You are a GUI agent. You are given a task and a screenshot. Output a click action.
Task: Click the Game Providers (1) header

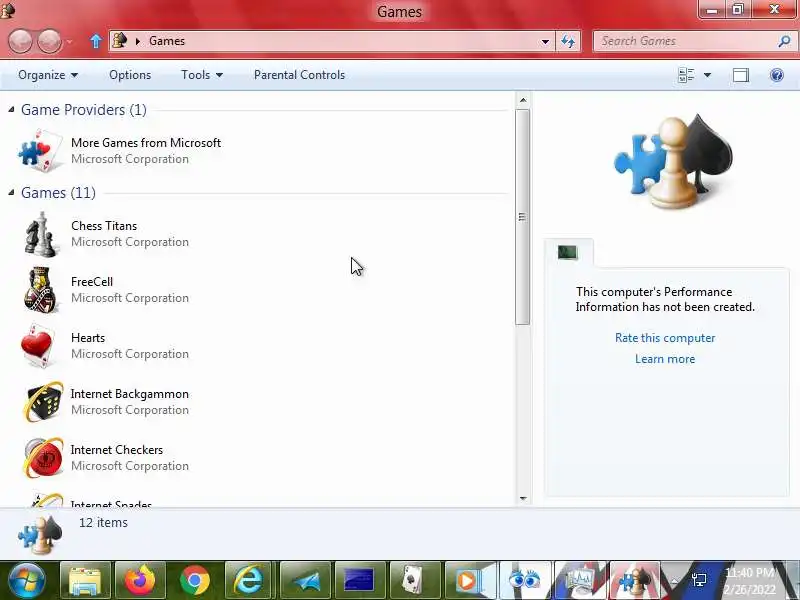point(84,110)
